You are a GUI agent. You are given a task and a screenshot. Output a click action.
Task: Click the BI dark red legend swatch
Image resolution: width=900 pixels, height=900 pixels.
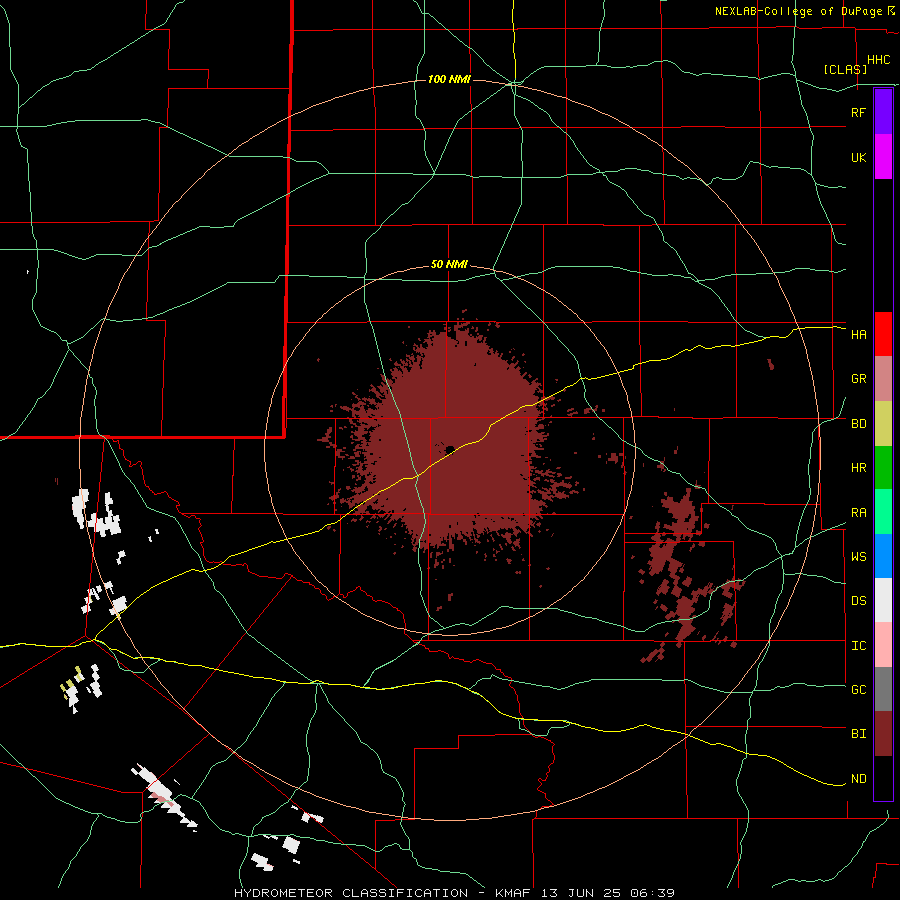883,734
